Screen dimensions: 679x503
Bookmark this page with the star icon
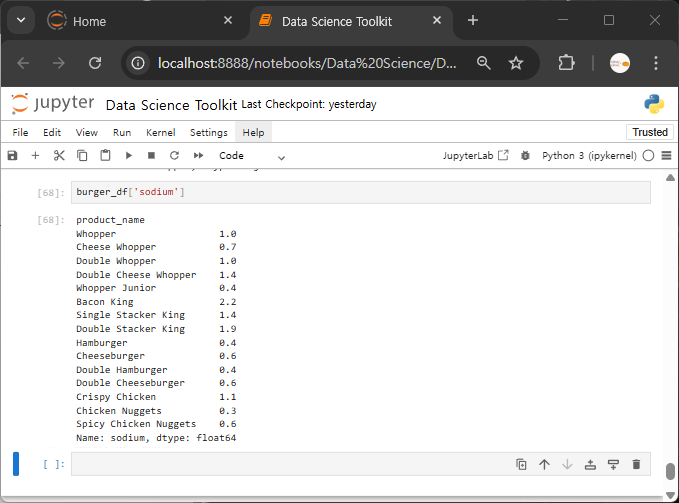(516, 63)
